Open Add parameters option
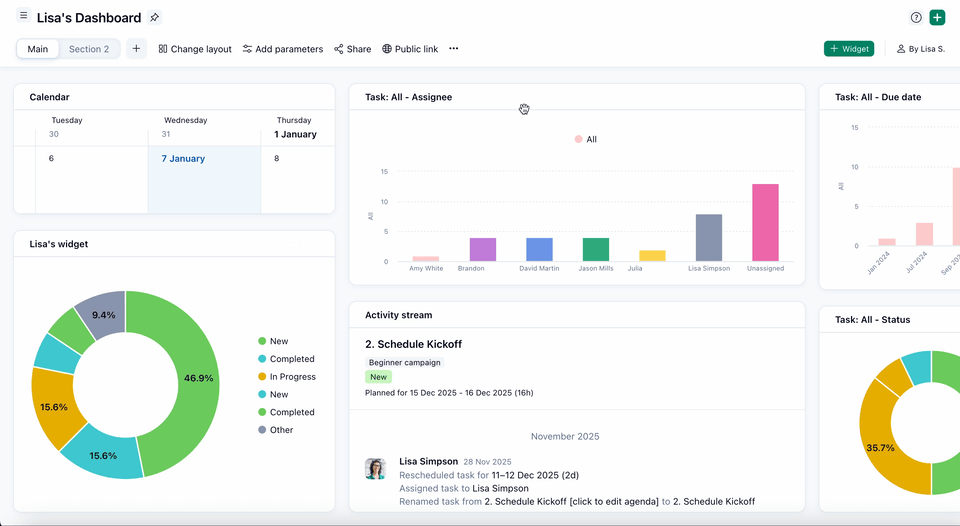 tap(282, 49)
